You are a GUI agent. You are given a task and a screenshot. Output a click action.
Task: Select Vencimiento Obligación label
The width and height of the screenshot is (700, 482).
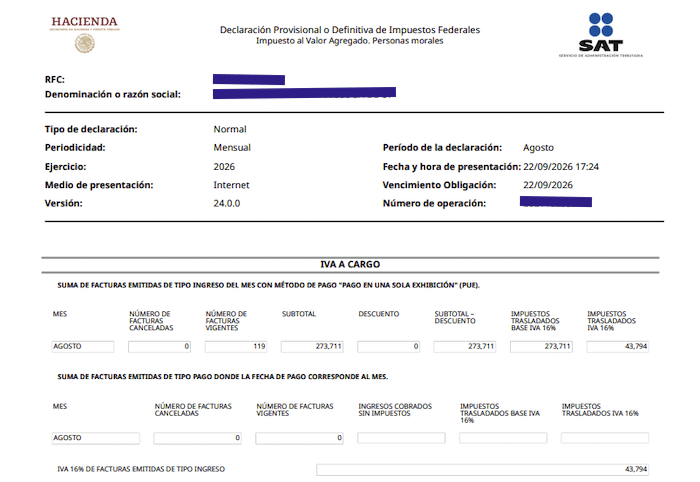click(x=439, y=185)
